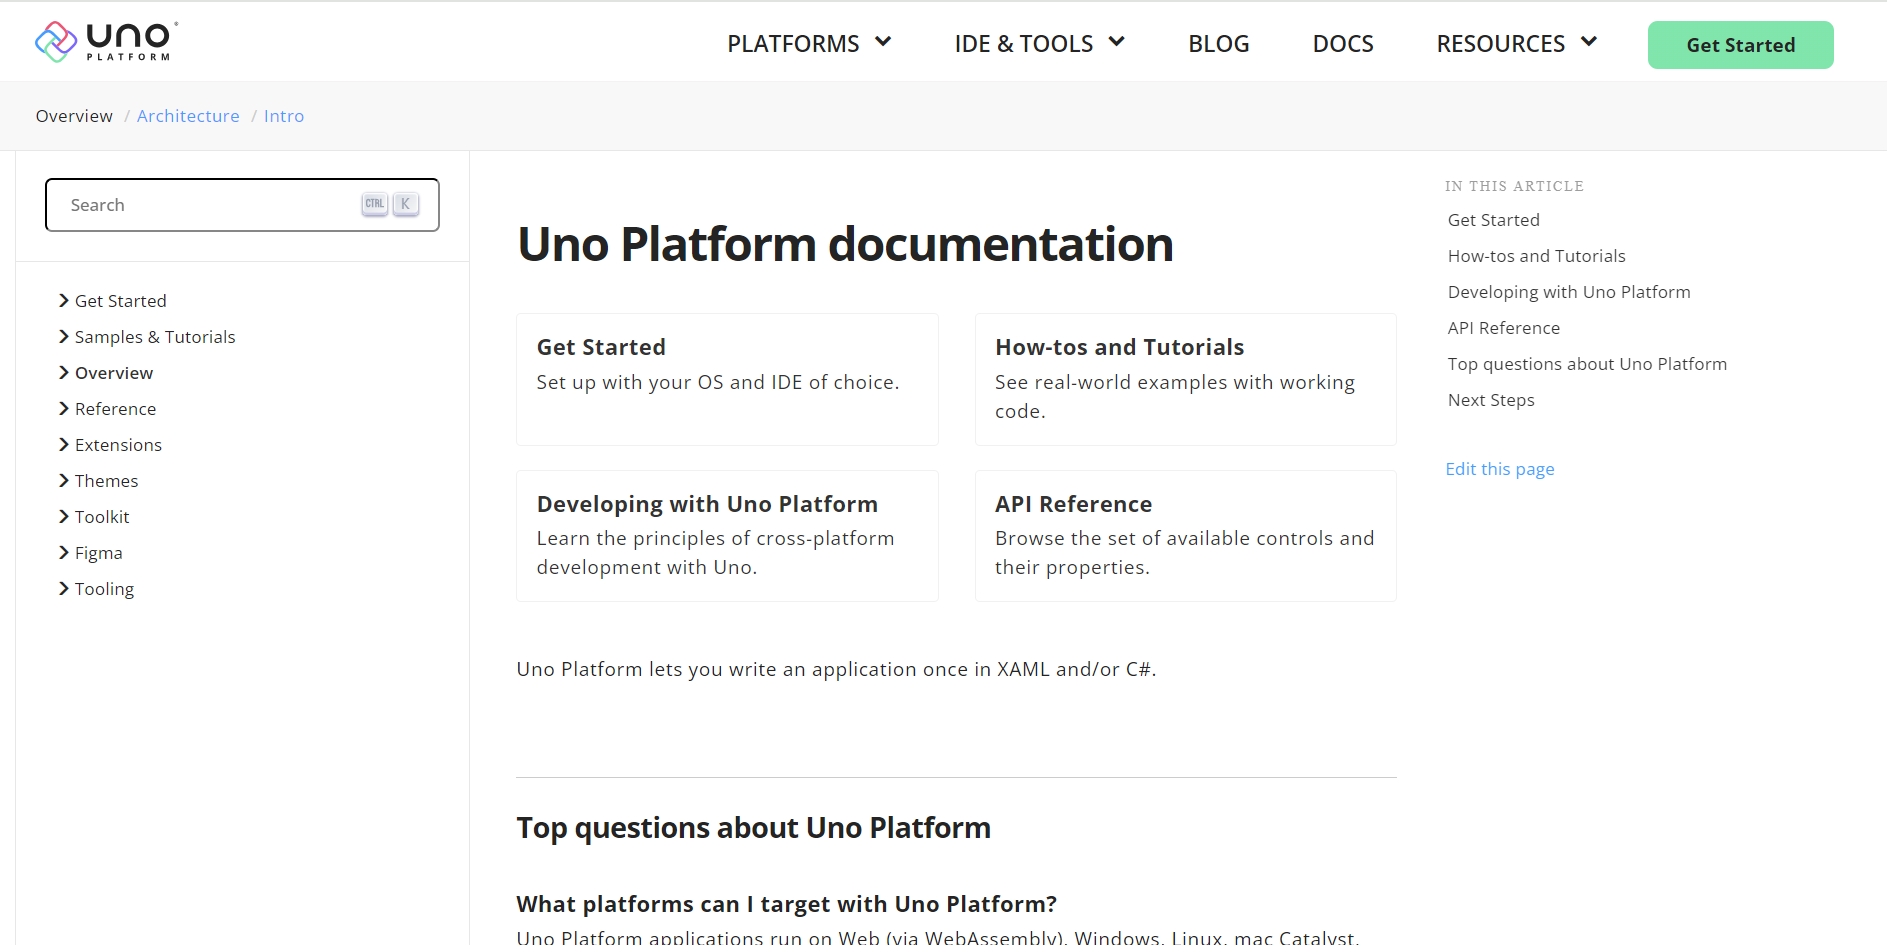Screen dimensions: 1887x945
Task: Open the API Reference card
Action: (1184, 535)
